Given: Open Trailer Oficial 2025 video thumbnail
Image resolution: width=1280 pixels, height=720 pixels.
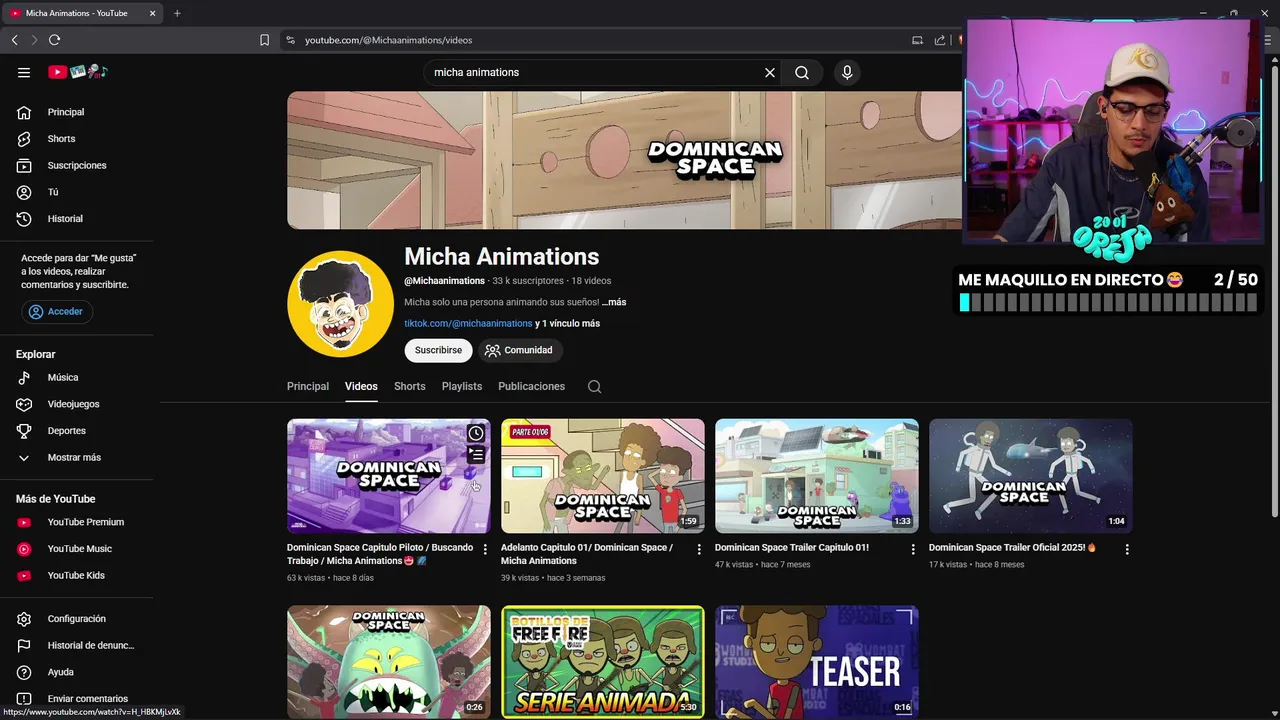Looking at the screenshot, I should tap(1031, 476).
